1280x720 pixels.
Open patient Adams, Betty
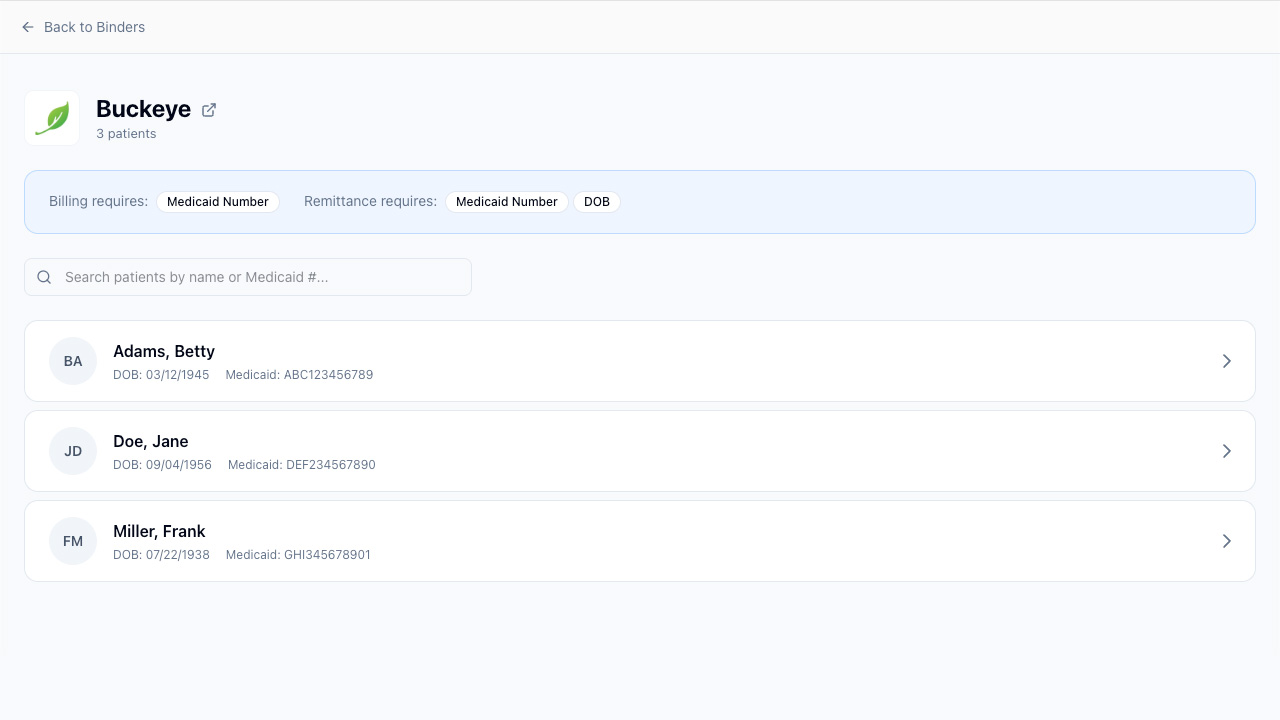click(x=640, y=361)
